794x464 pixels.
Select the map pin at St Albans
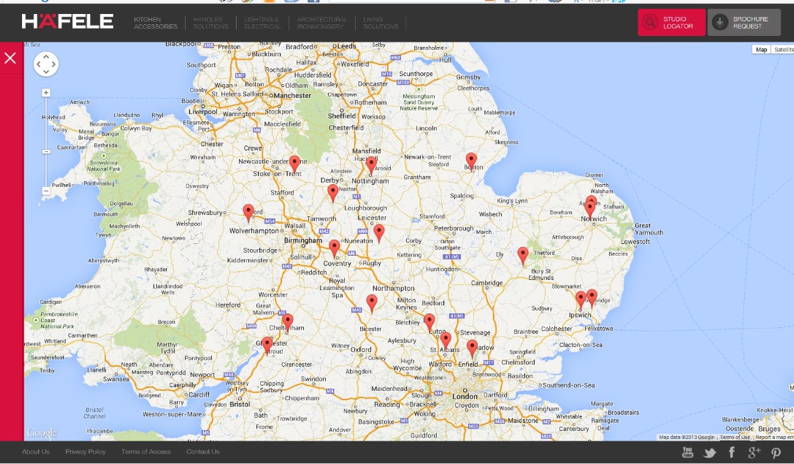point(446,341)
